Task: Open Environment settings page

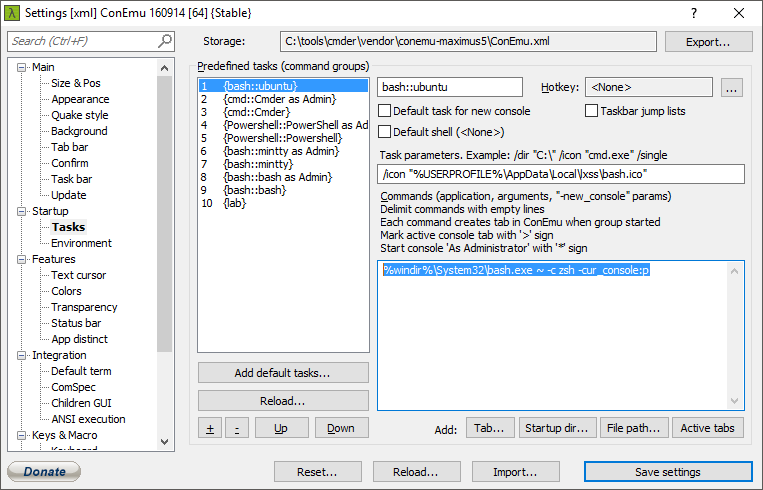Action: point(81,243)
